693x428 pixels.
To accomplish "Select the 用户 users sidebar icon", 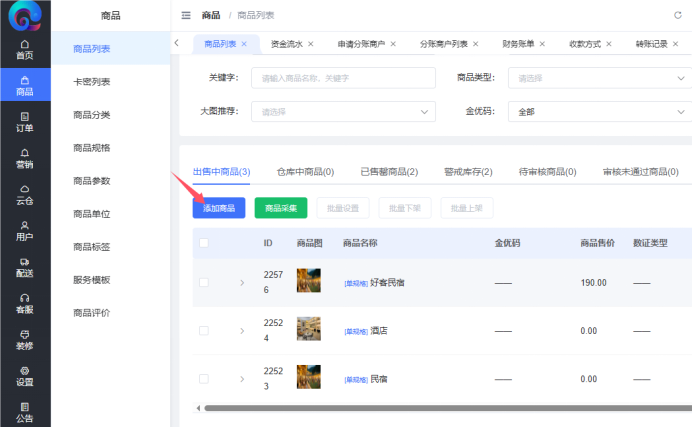I will pos(24,231).
